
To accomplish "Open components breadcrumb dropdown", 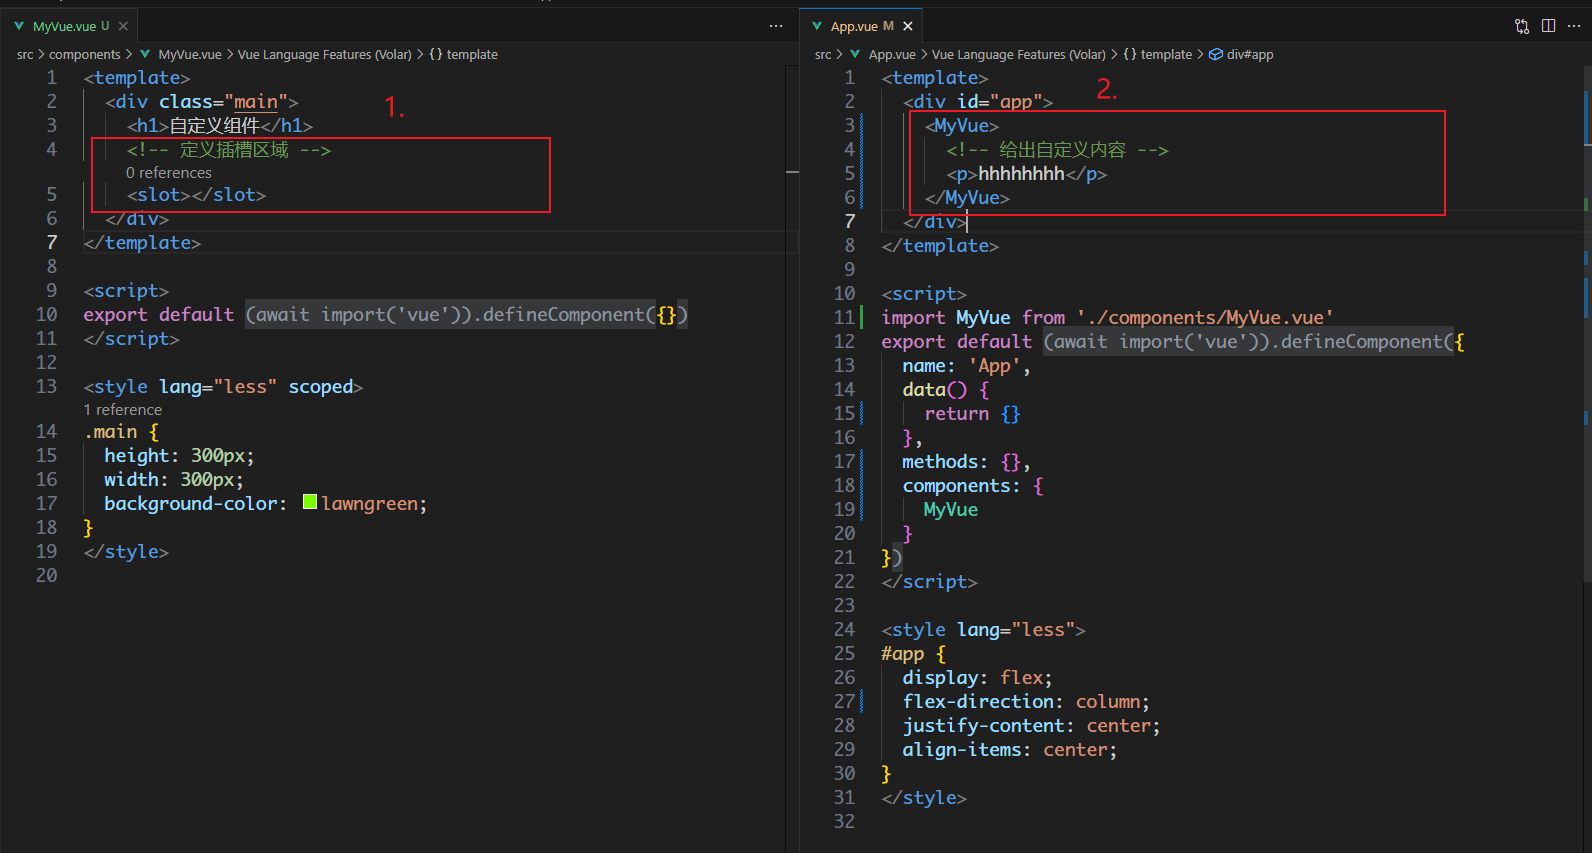I will click(x=85, y=54).
